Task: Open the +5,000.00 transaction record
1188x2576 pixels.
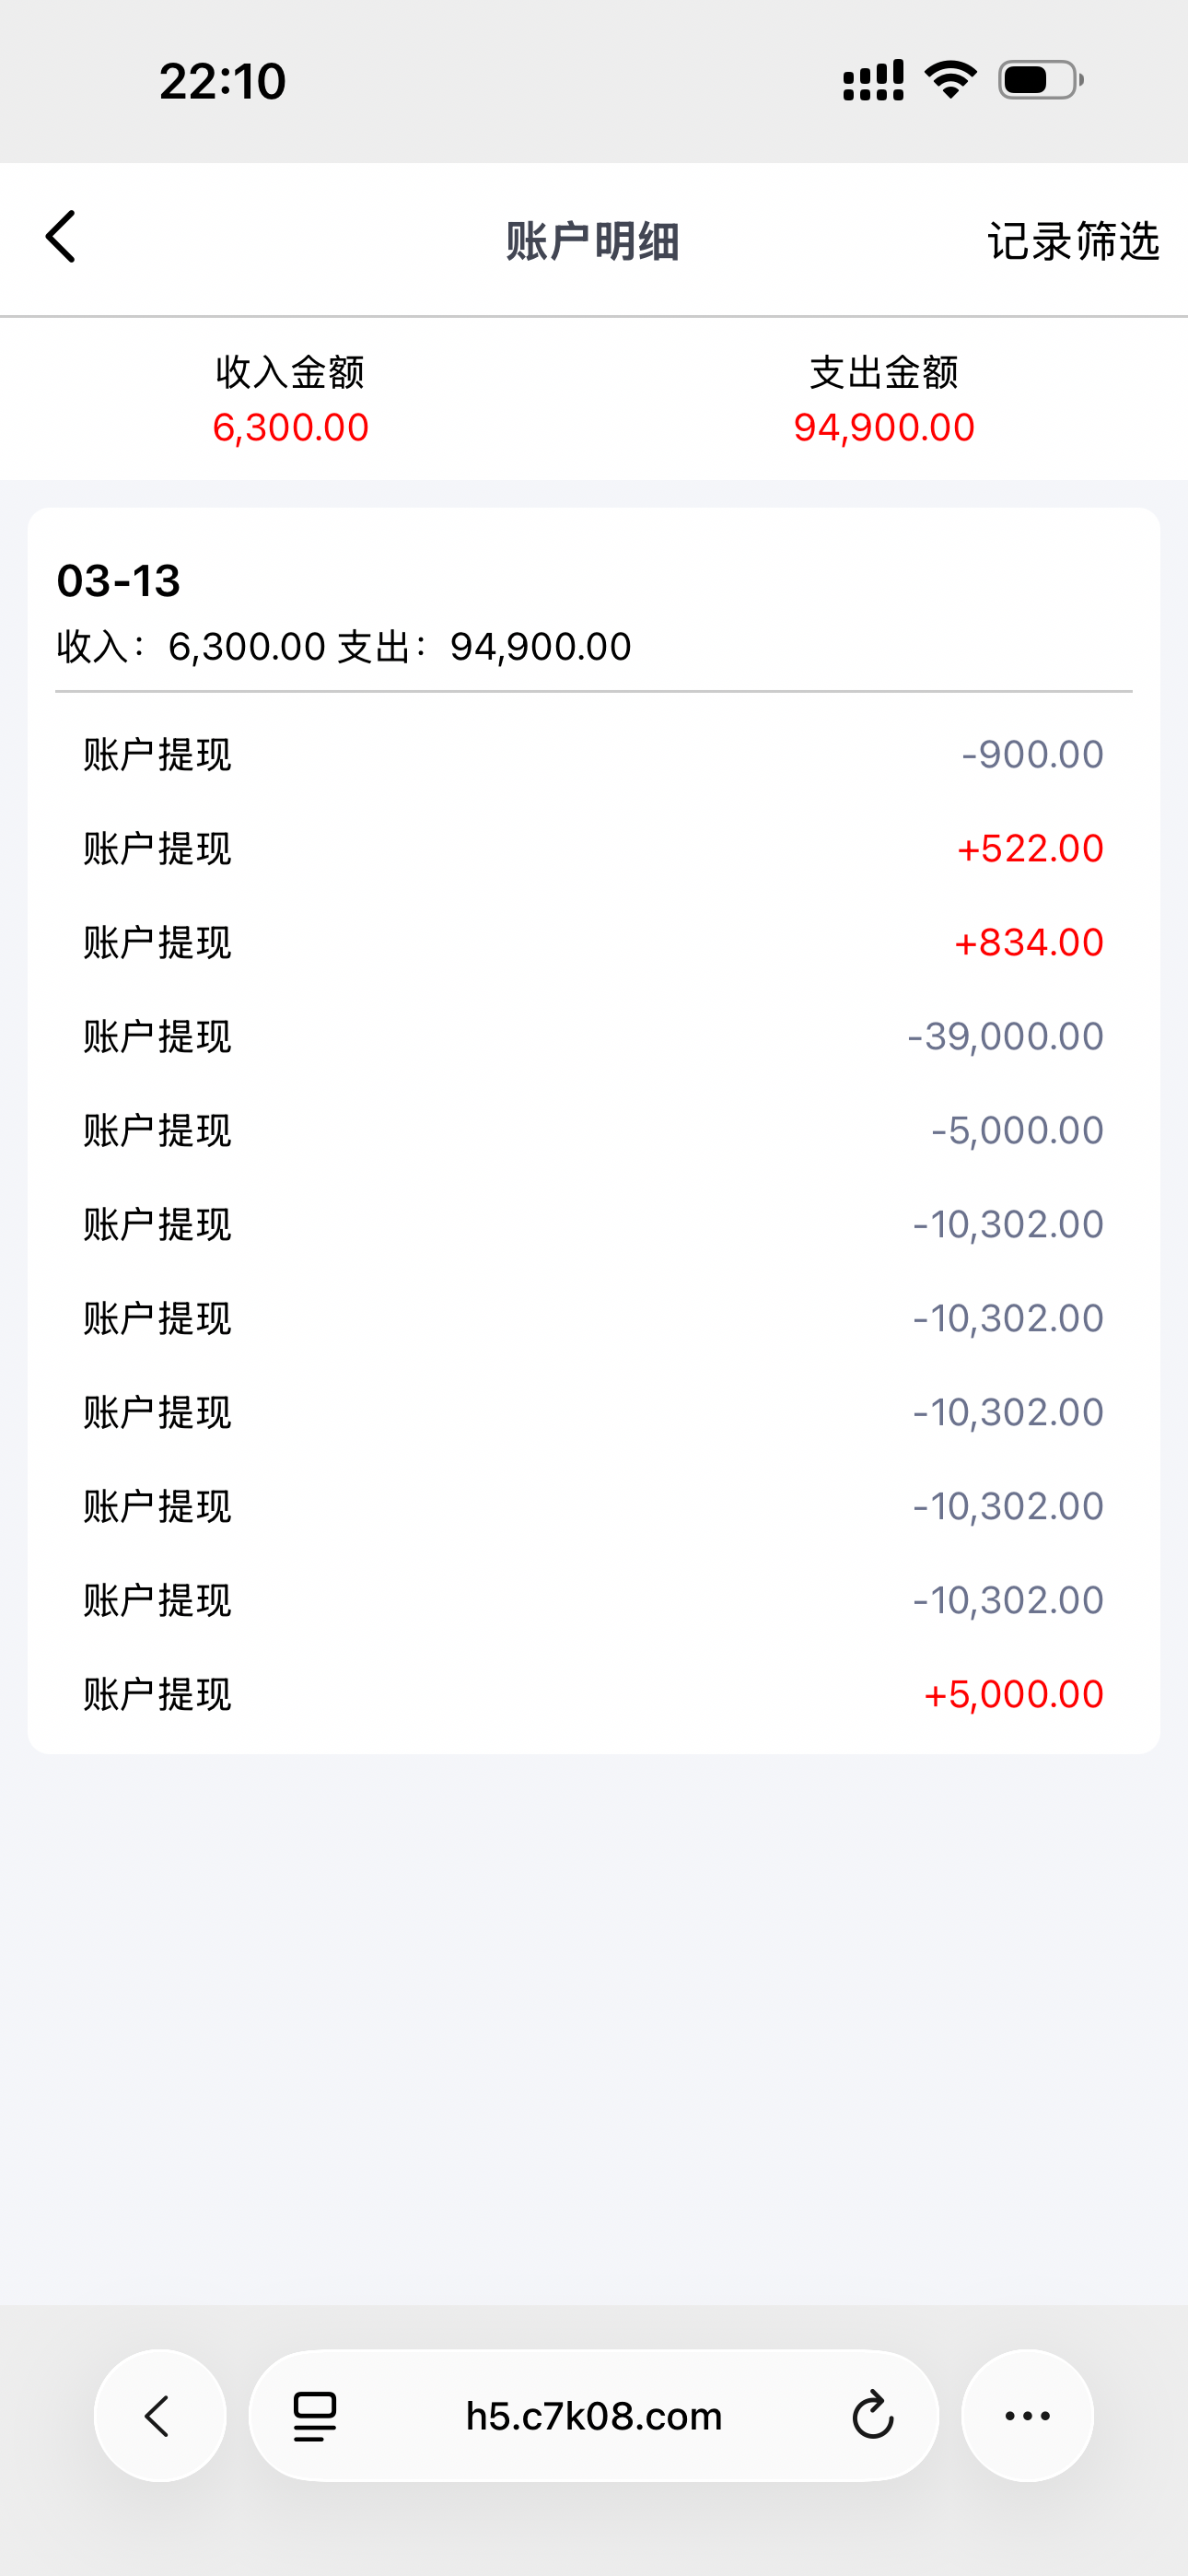Action: (x=594, y=1695)
